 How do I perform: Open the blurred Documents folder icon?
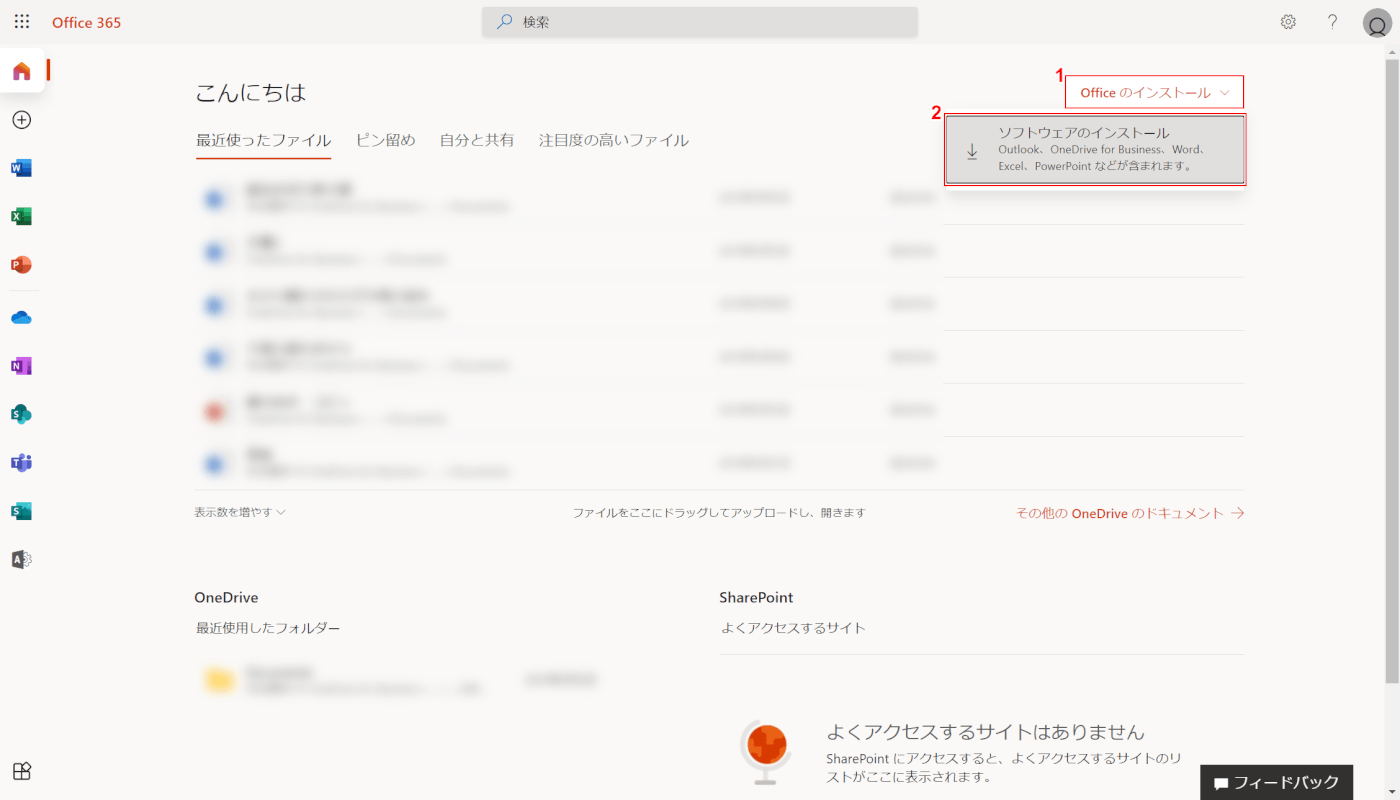pyautogui.click(x=219, y=680)
